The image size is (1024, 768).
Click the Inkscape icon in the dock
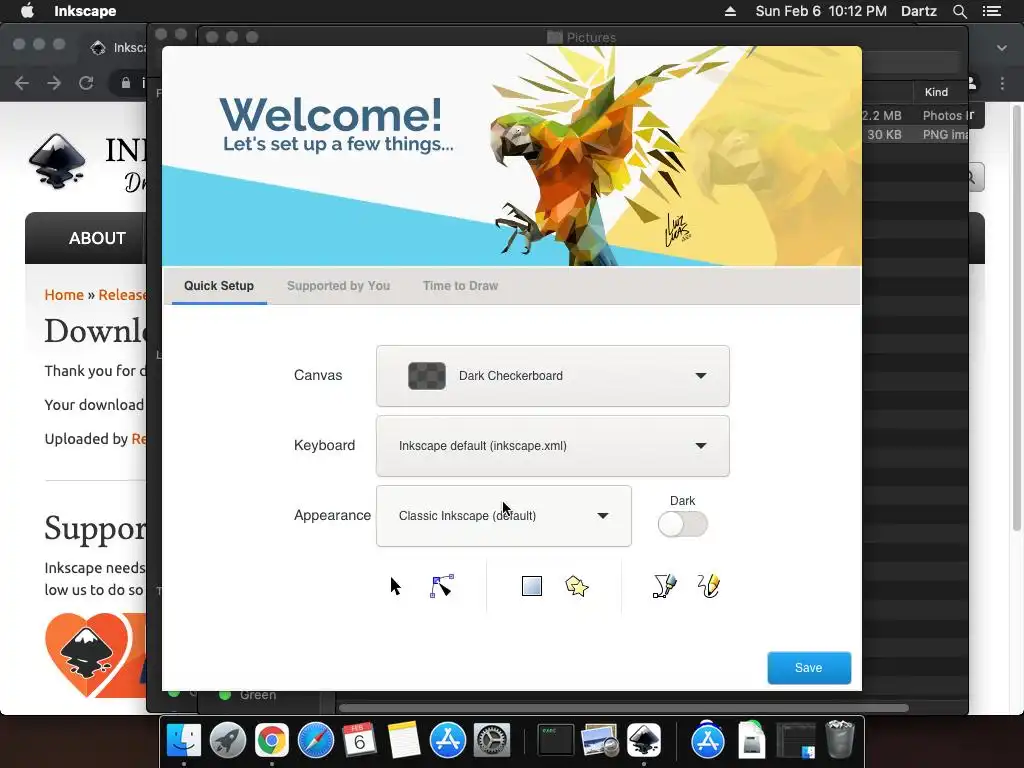(644, 740)
